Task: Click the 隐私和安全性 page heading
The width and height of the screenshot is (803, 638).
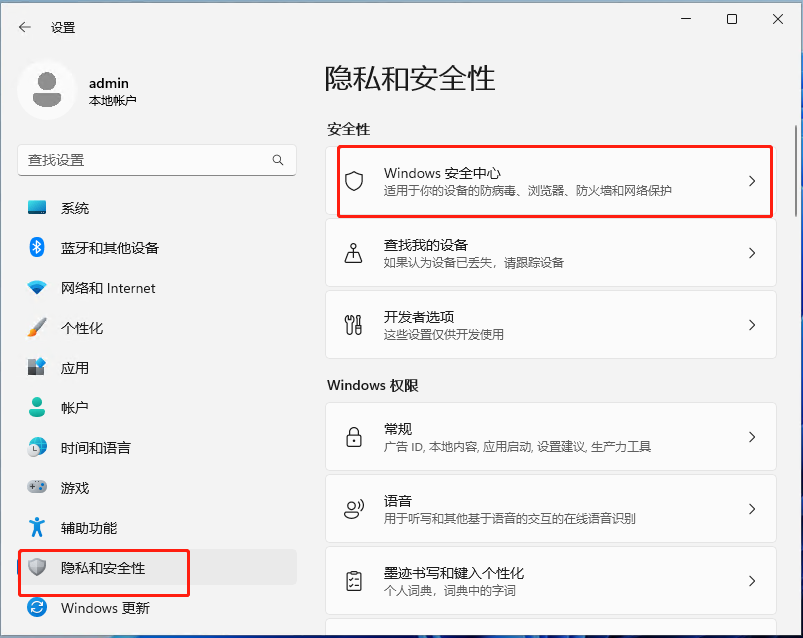Action: click(x=410, y=78)
